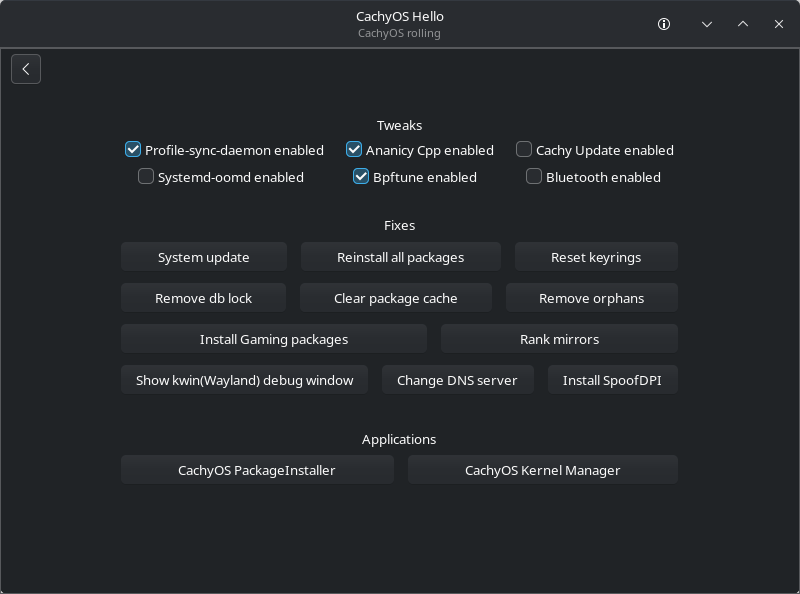
Task: Minimize window with down chevron icon
Action: (707, 24)
